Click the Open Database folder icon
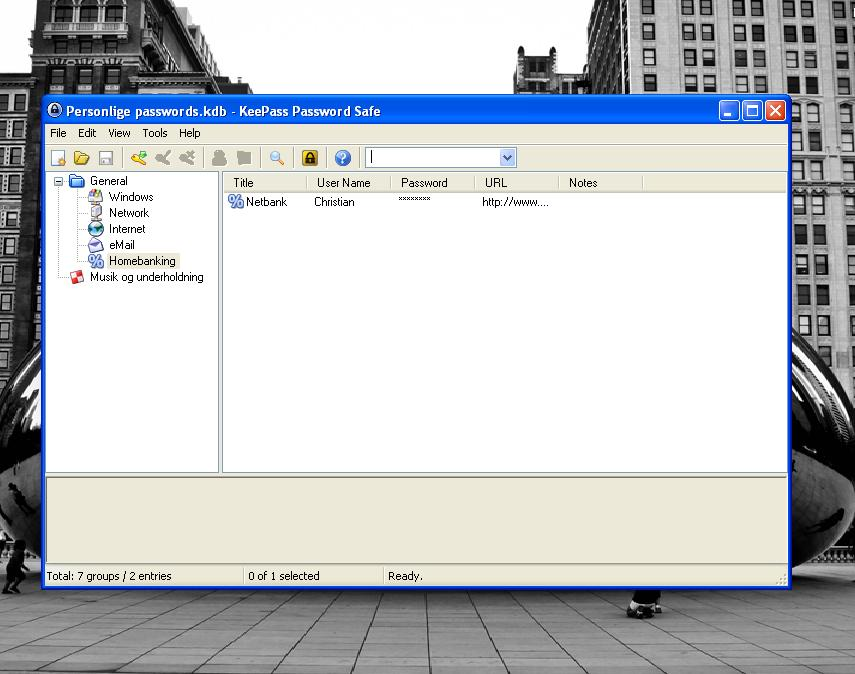The image size is (855, 674). (82, 158)
